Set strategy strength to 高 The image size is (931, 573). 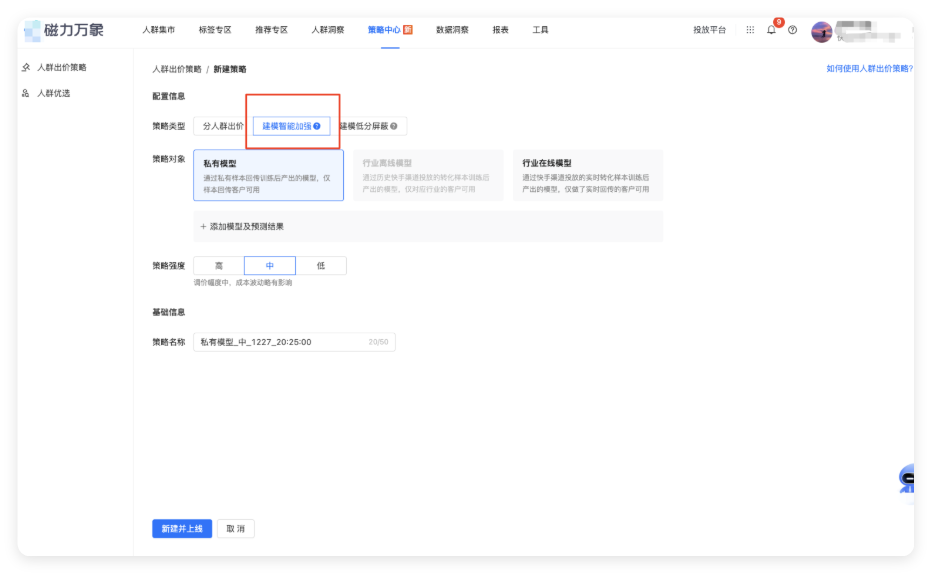(219, 265)
